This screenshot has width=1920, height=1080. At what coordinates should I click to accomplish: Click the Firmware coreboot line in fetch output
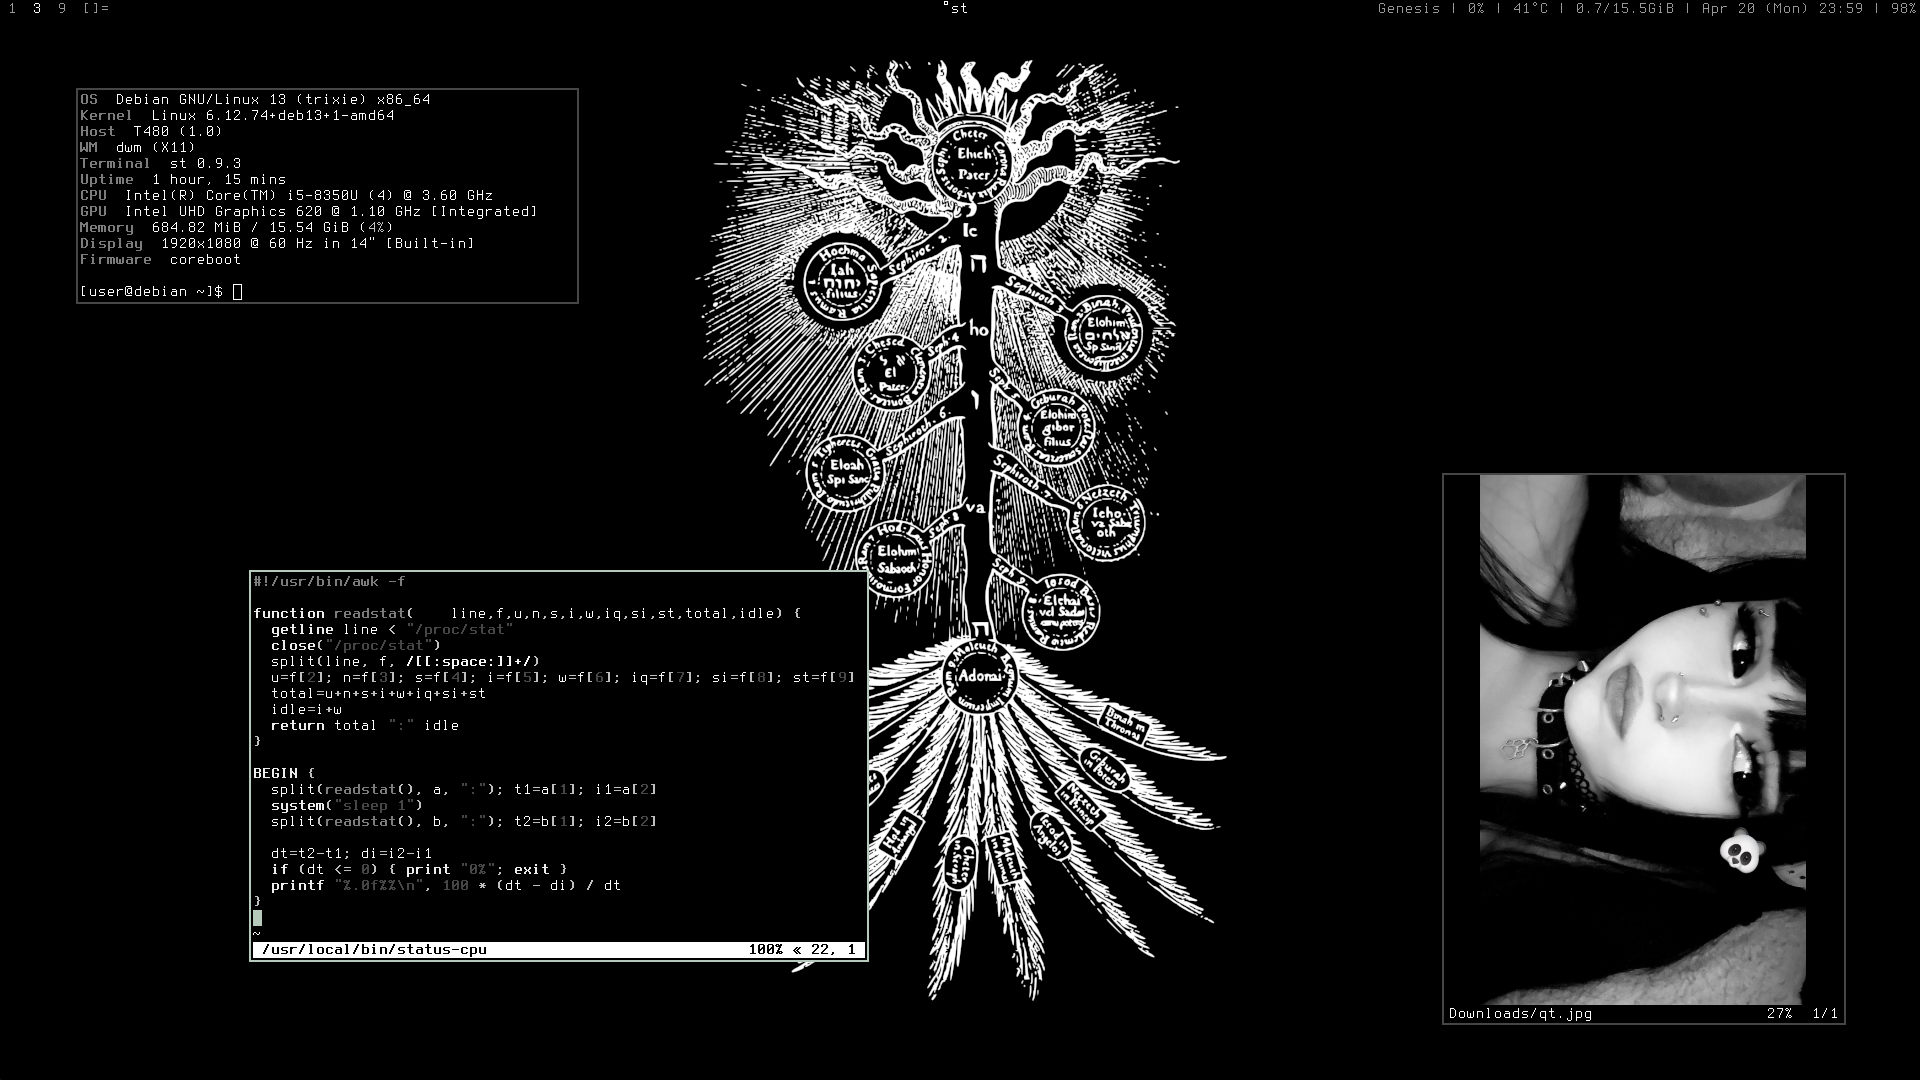160,260
